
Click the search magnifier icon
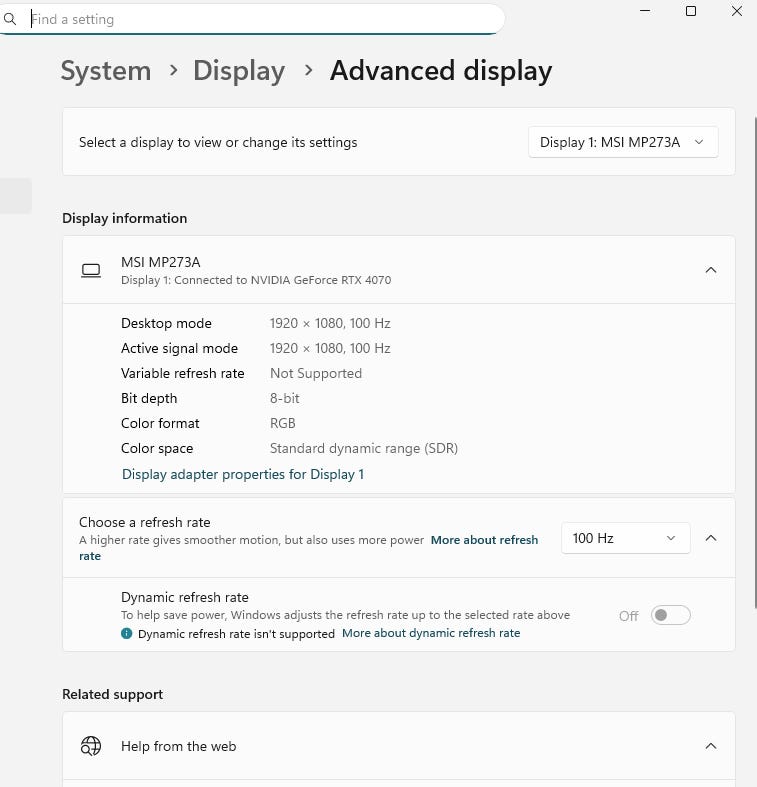pos(10,19)
